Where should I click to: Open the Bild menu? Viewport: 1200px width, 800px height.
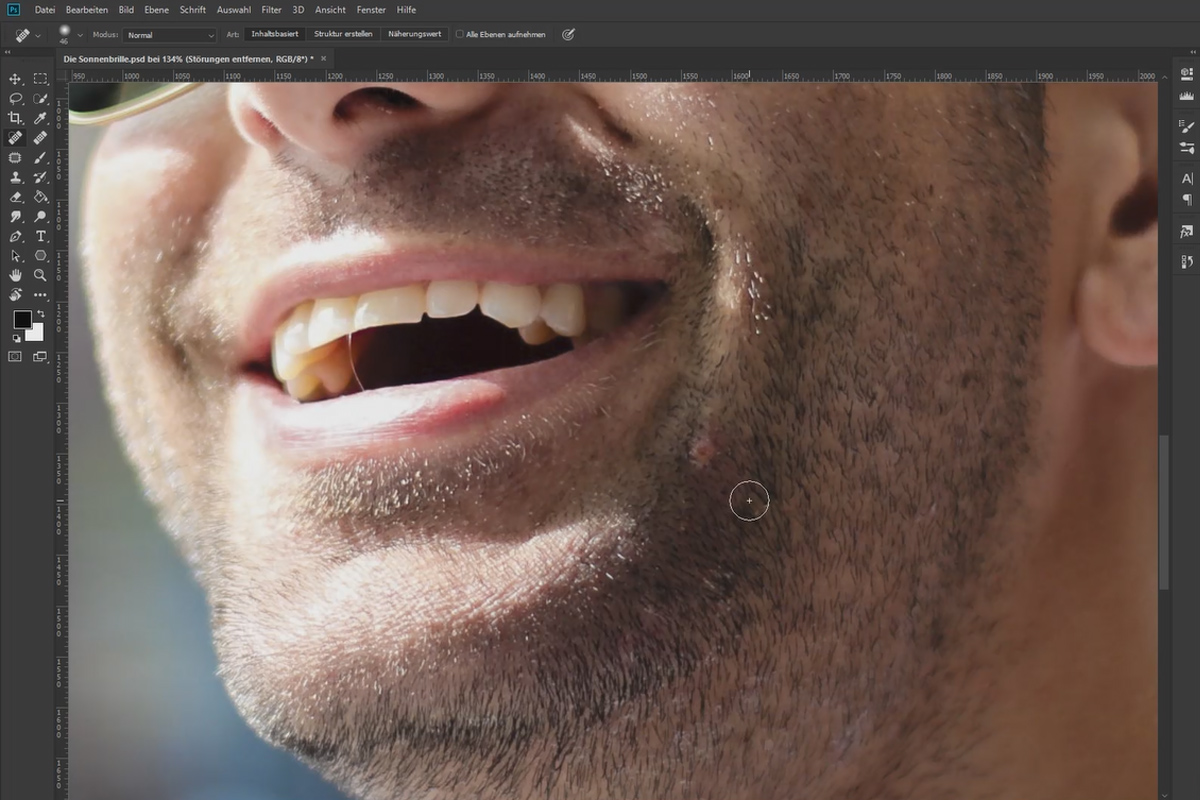[x=126, y=10]
